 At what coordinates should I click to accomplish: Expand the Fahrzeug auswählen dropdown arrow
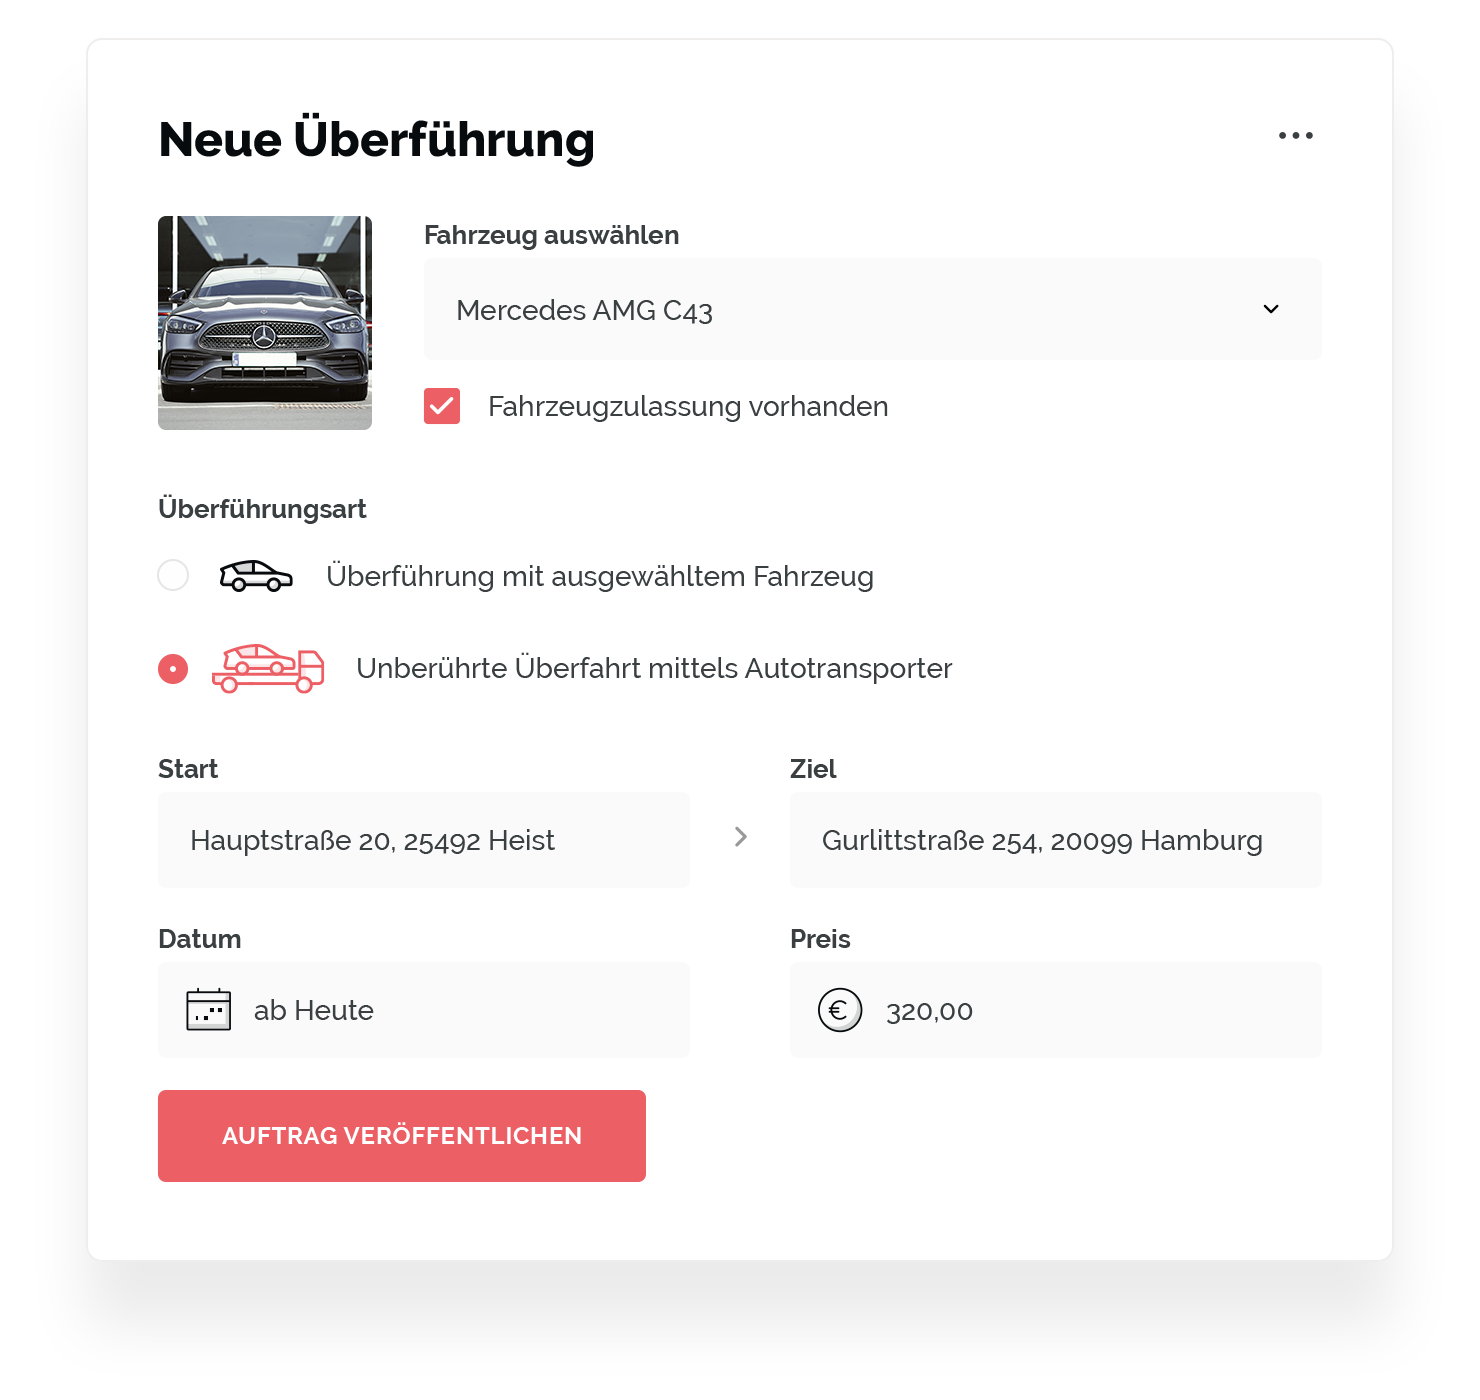tap(1271, 309)
